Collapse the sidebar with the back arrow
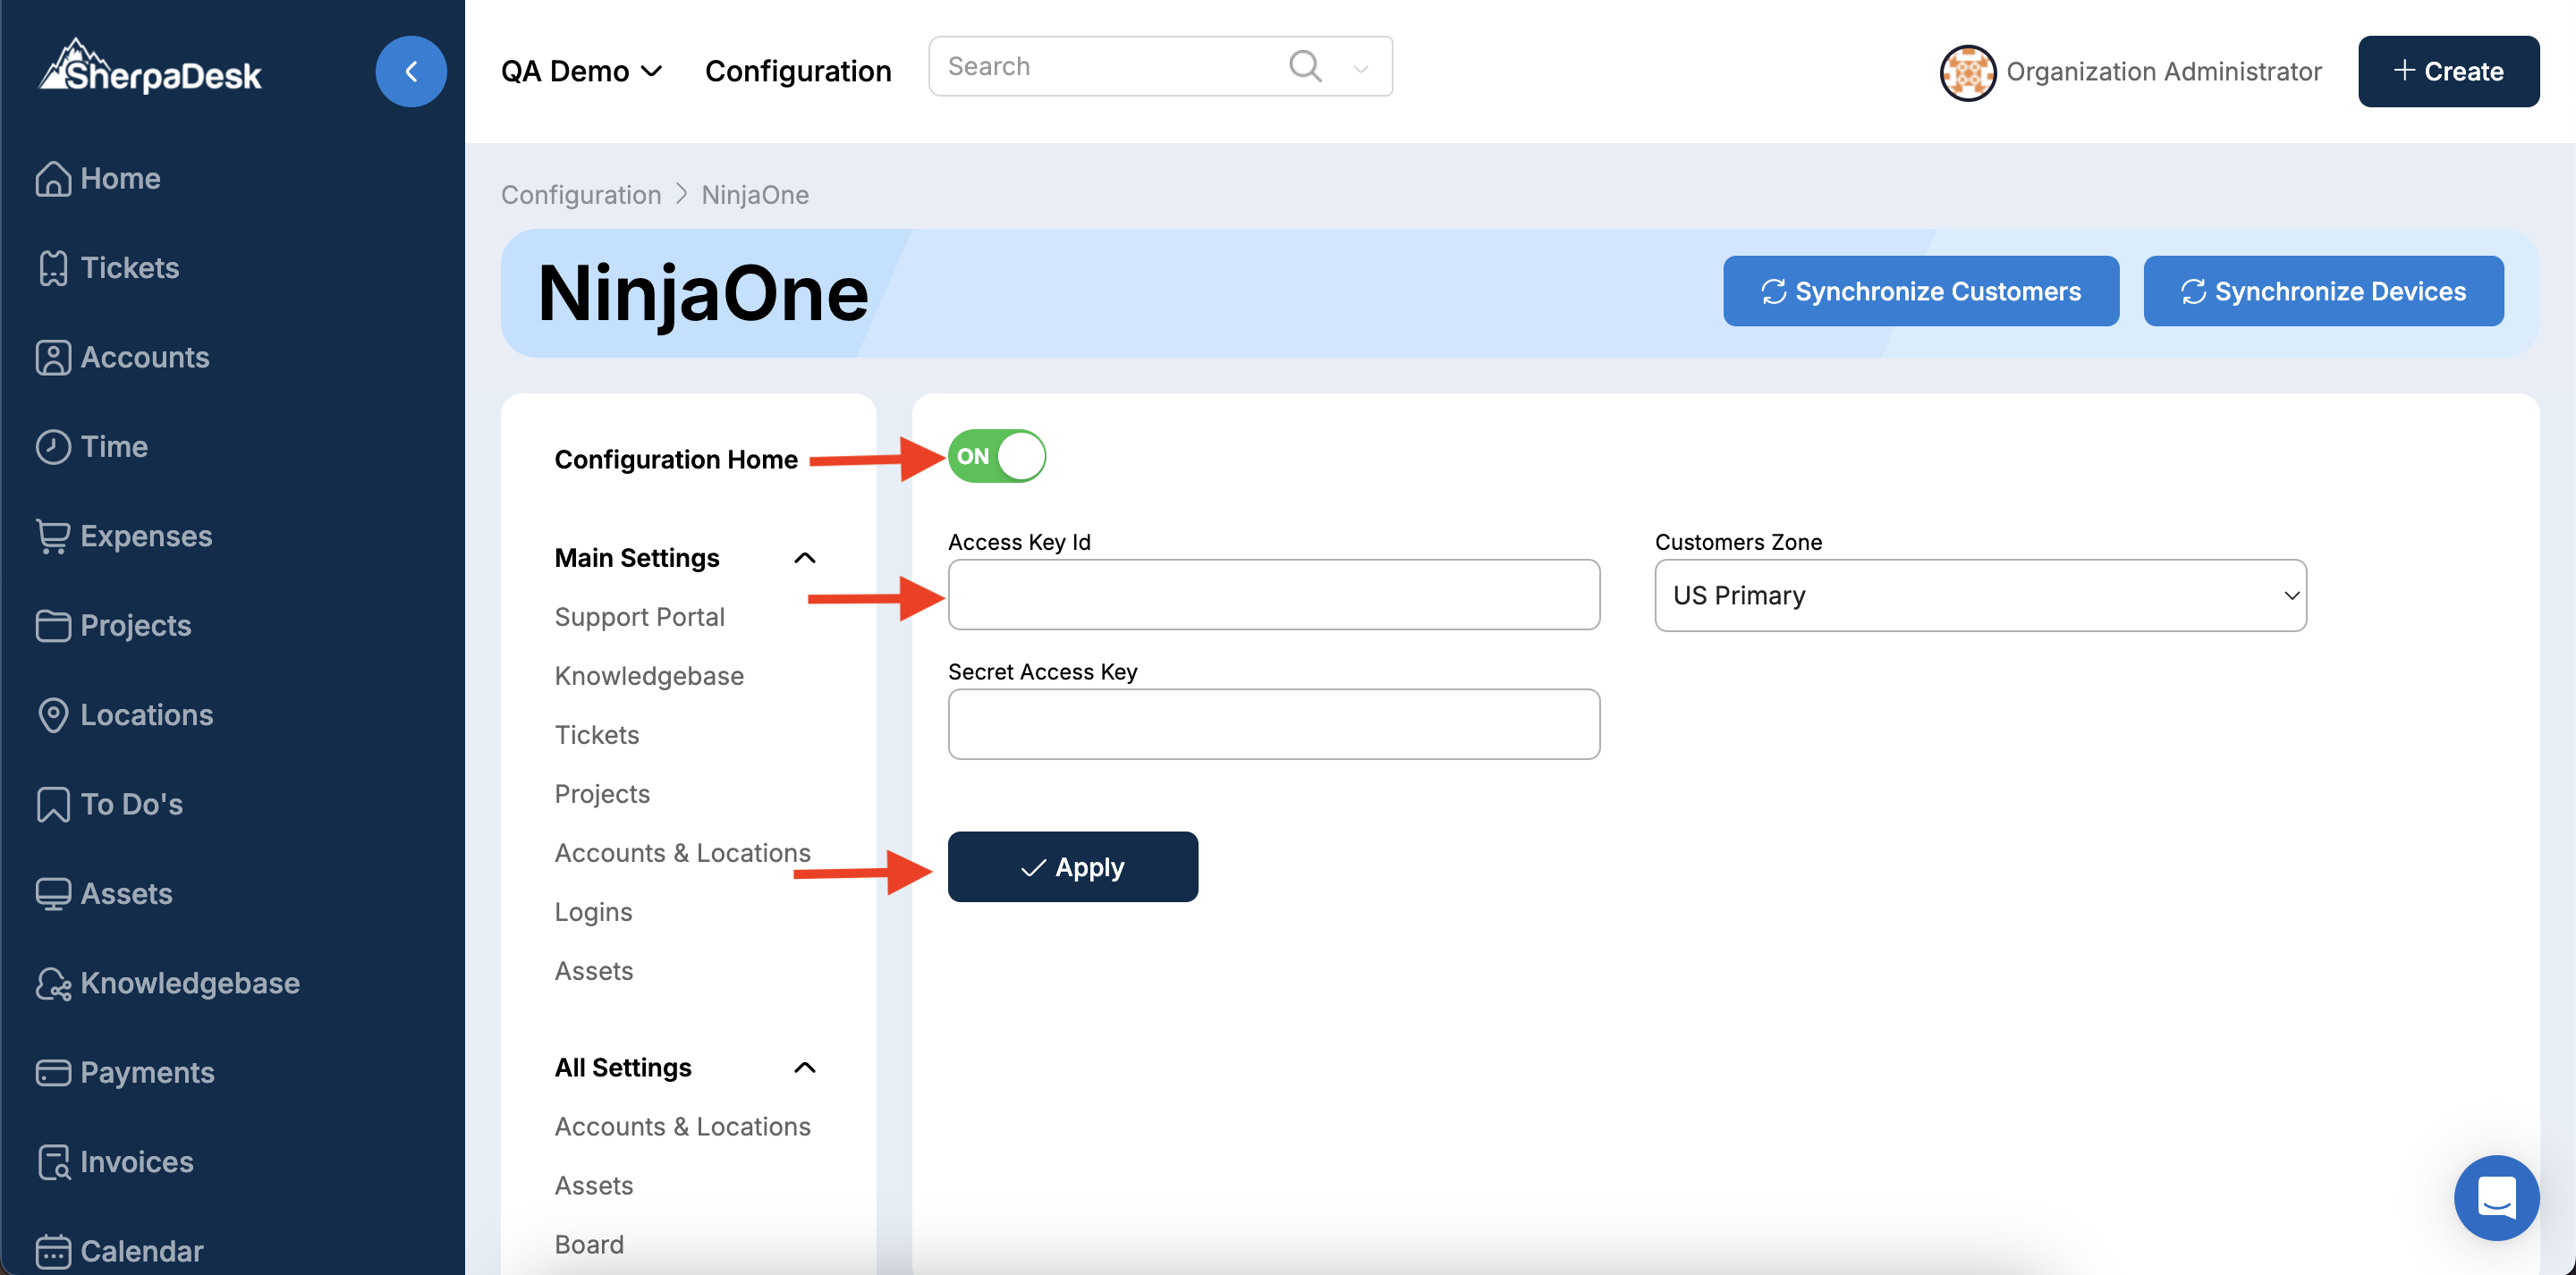This screenshot has height=1275, width=2576. coord(411,71)
